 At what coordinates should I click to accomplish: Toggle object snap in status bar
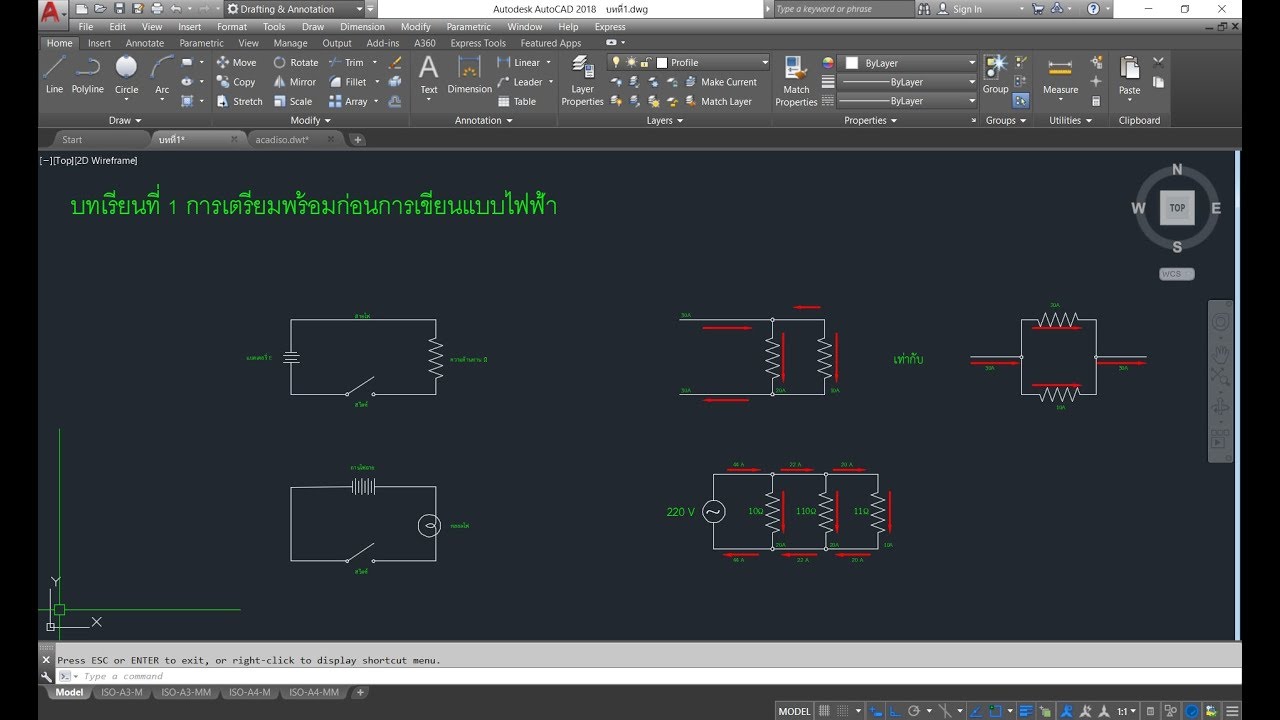(995, 711)
